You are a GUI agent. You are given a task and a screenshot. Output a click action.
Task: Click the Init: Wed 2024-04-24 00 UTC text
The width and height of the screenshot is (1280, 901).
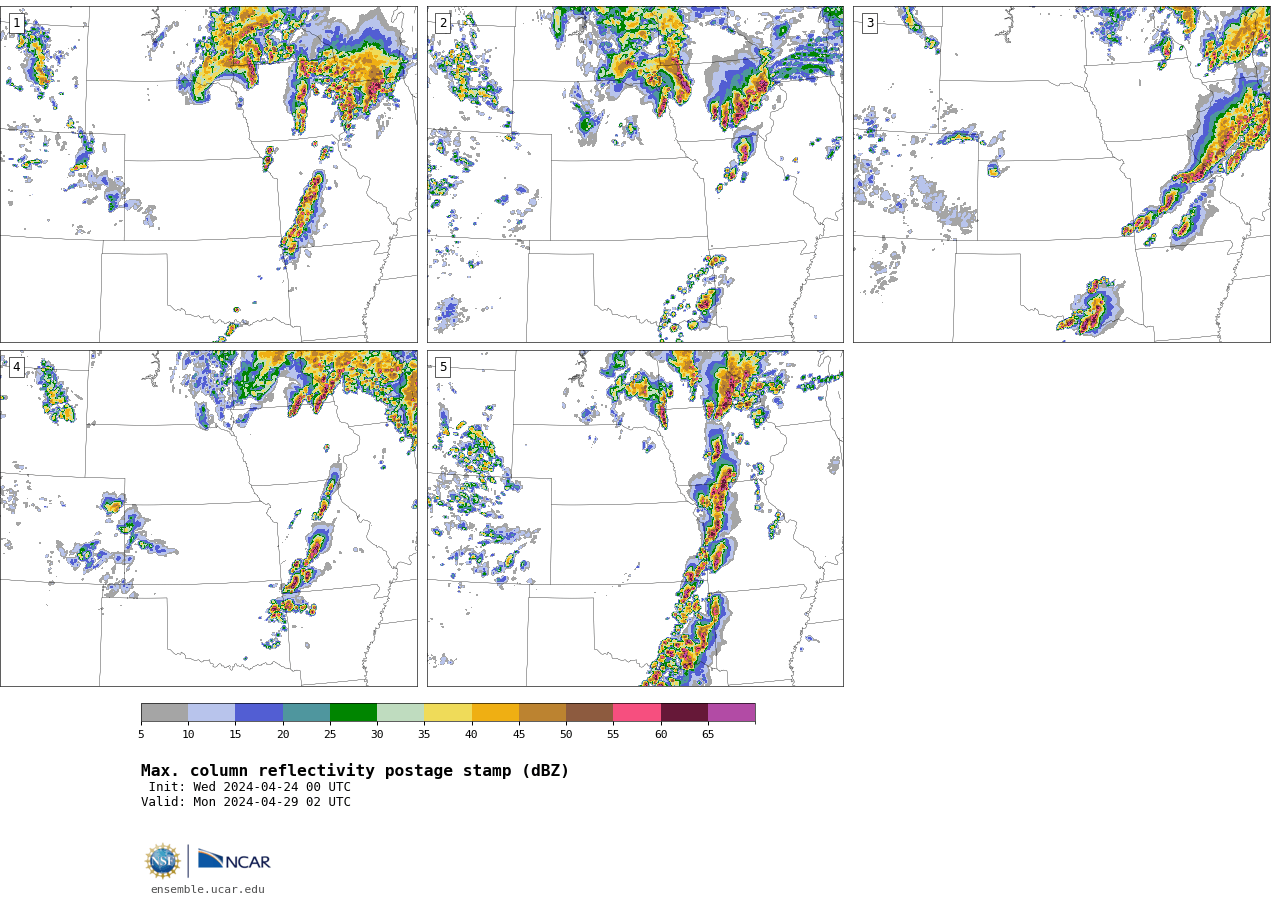coord(250,787)
